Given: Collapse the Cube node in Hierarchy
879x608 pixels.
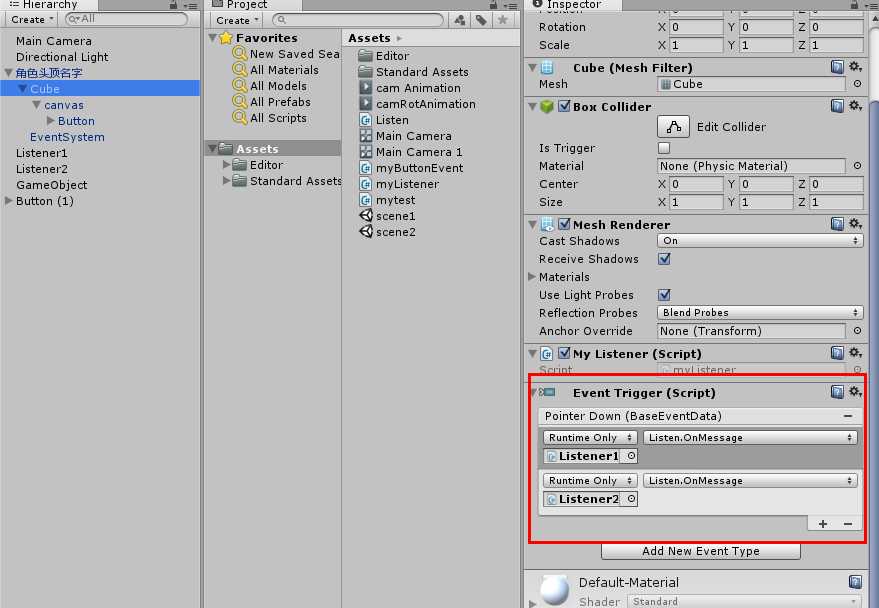Looking at the screenshot, I should point(23,89).
